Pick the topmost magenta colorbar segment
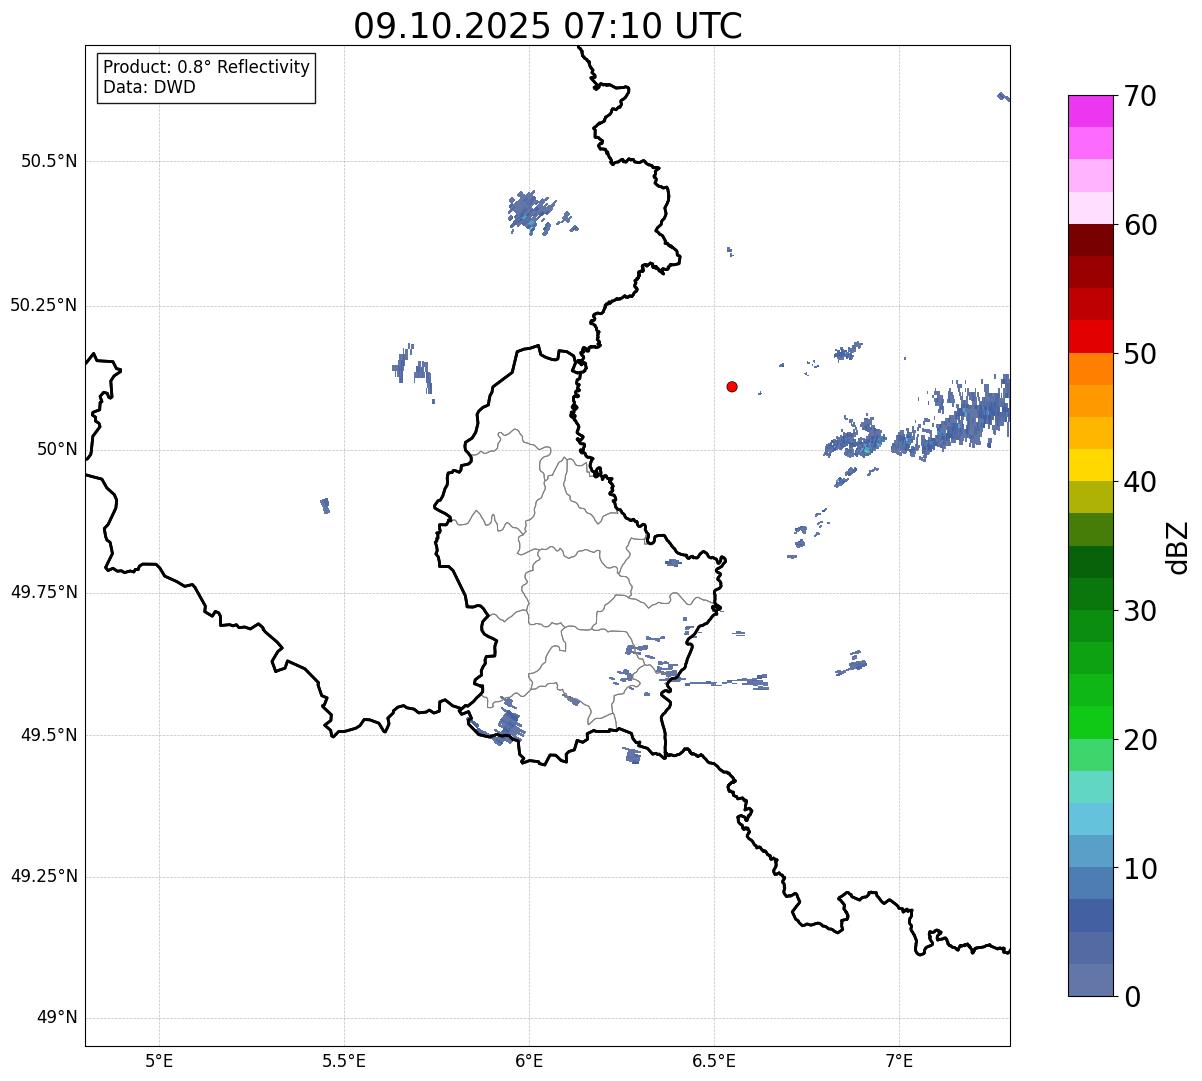The height and width of the screenshot is (1081, 1202). (1091, 111)
